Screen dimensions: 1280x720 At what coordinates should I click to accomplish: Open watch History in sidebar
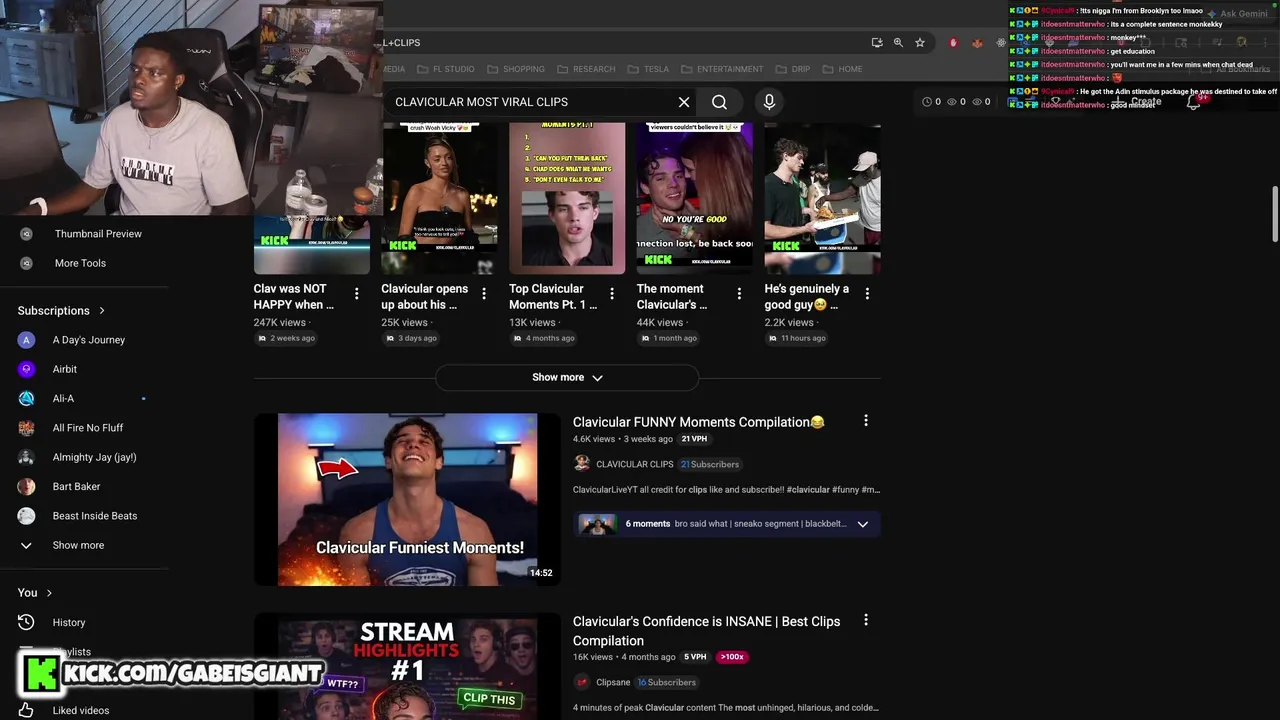pyautogui.click(x=69, y=622)
